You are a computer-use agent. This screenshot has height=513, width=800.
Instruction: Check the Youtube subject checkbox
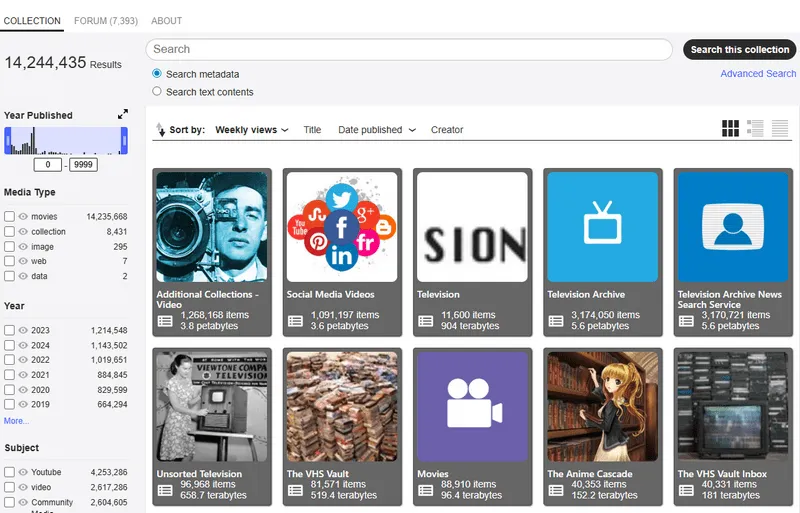click(x=9, y=472)
